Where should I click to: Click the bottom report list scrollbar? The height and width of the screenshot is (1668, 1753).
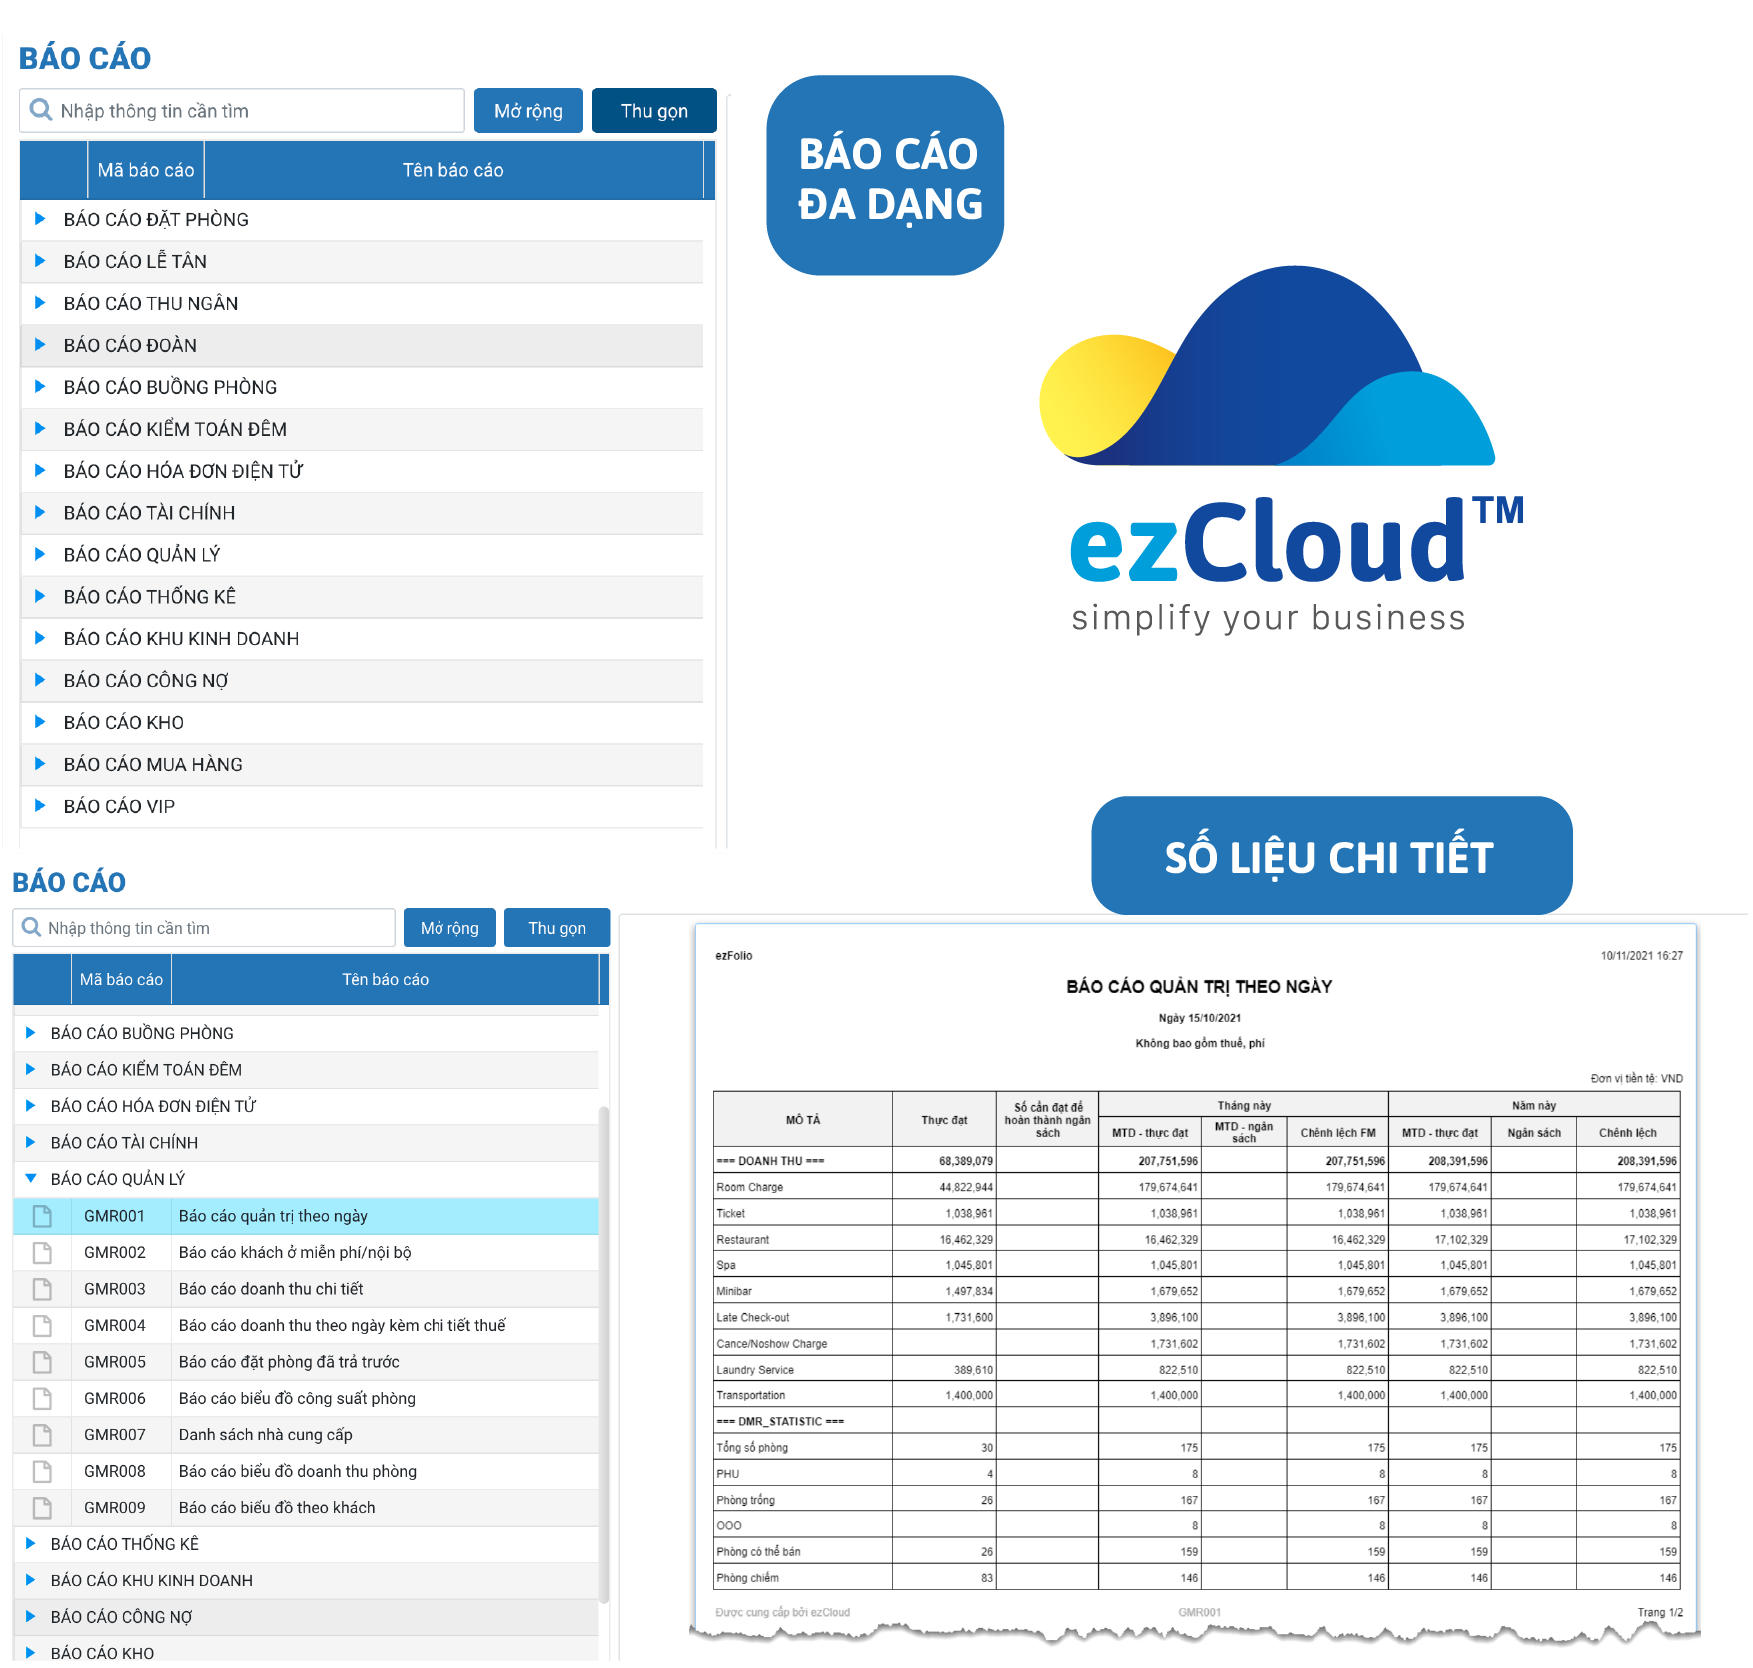click(x=603, y=1353)
